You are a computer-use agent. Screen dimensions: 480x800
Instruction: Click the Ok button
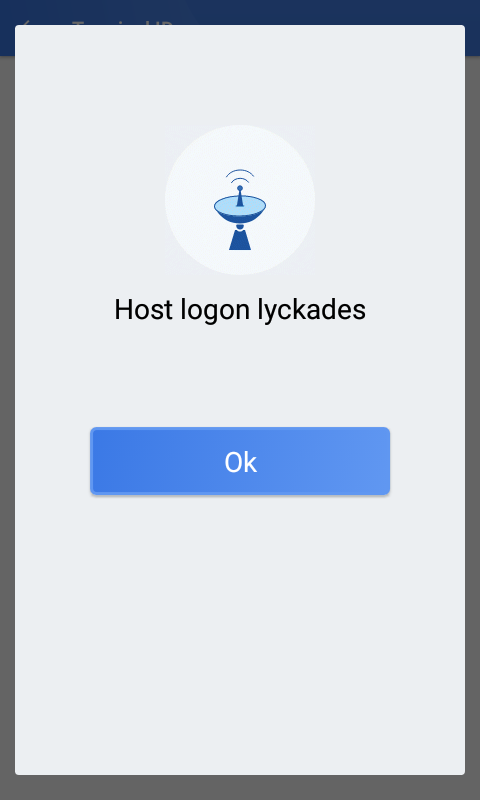click(x=240, y=461)
